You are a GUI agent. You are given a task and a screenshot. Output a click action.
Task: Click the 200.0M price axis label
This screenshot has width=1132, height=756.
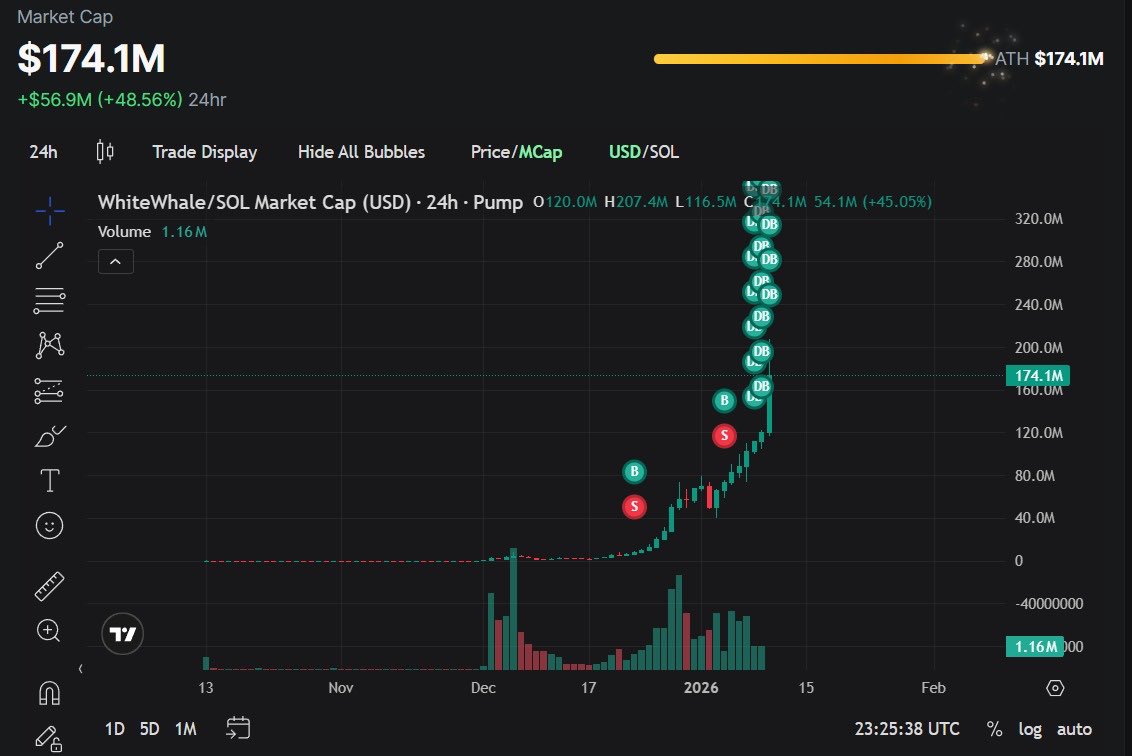(1038, 347)
